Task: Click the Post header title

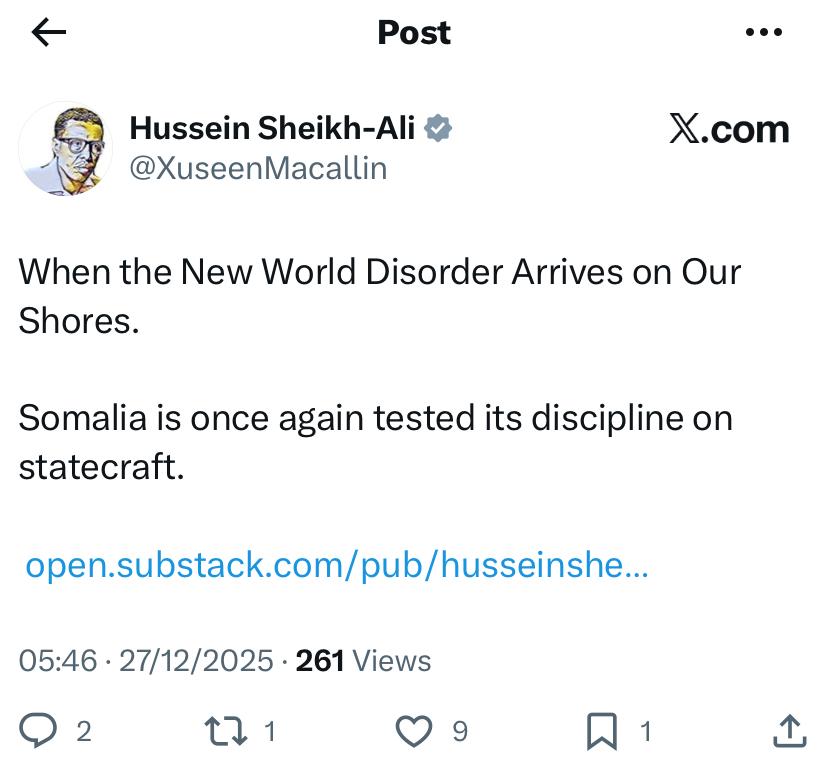Action: click(x=414, y=33)
